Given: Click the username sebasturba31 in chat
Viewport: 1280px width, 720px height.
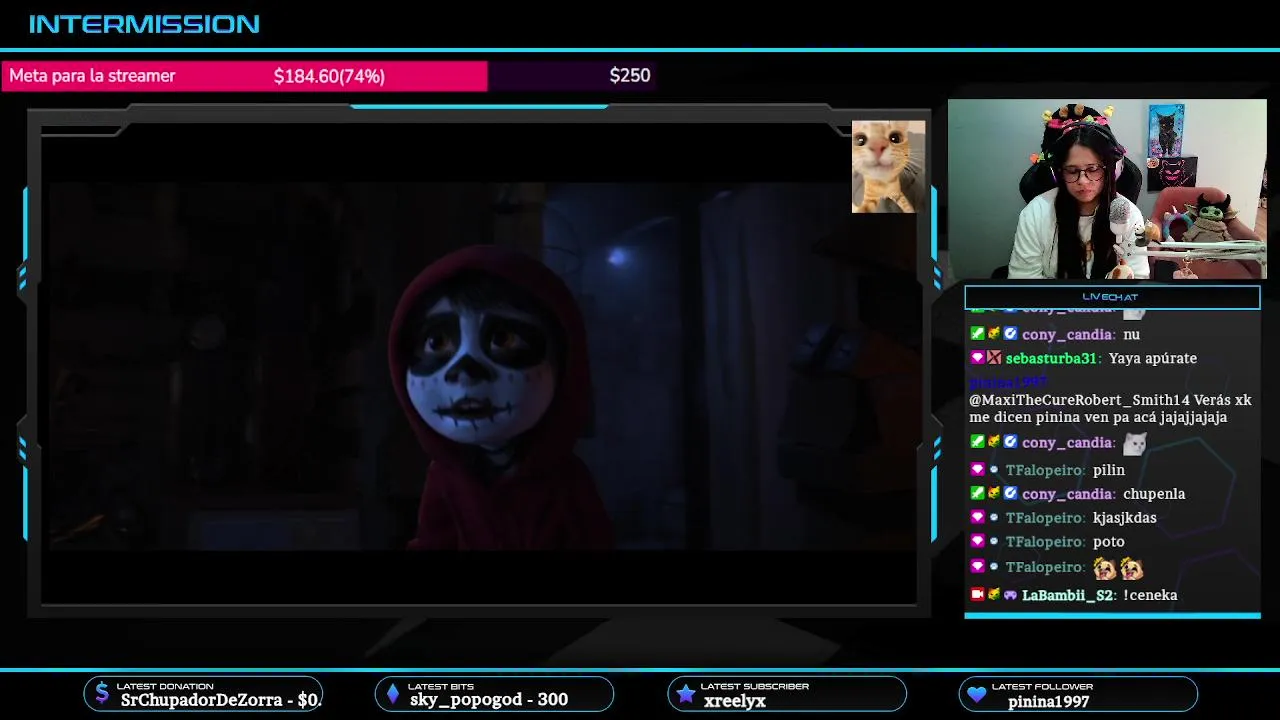Looking at the screenshot, I should pos(1053,358).
